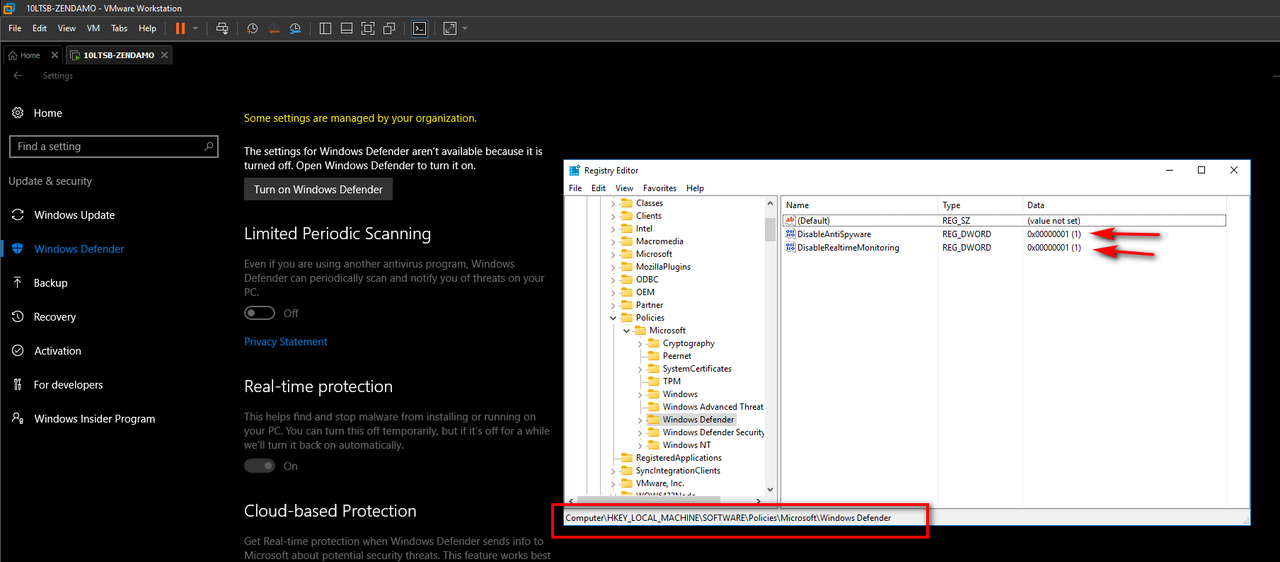Open VMware Help menu
1280x562 pixels.
pyautogui.click(x=147, y=28)
